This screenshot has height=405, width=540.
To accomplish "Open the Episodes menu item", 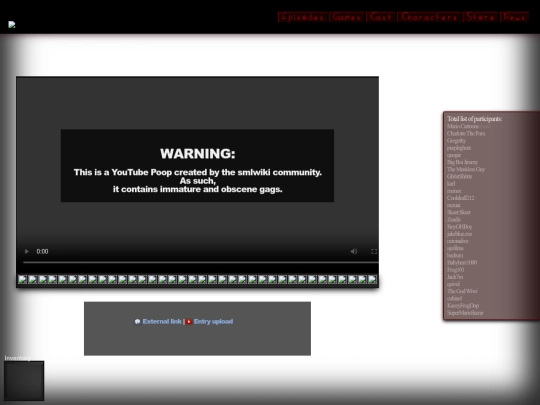I will click(x=302, y=17).
